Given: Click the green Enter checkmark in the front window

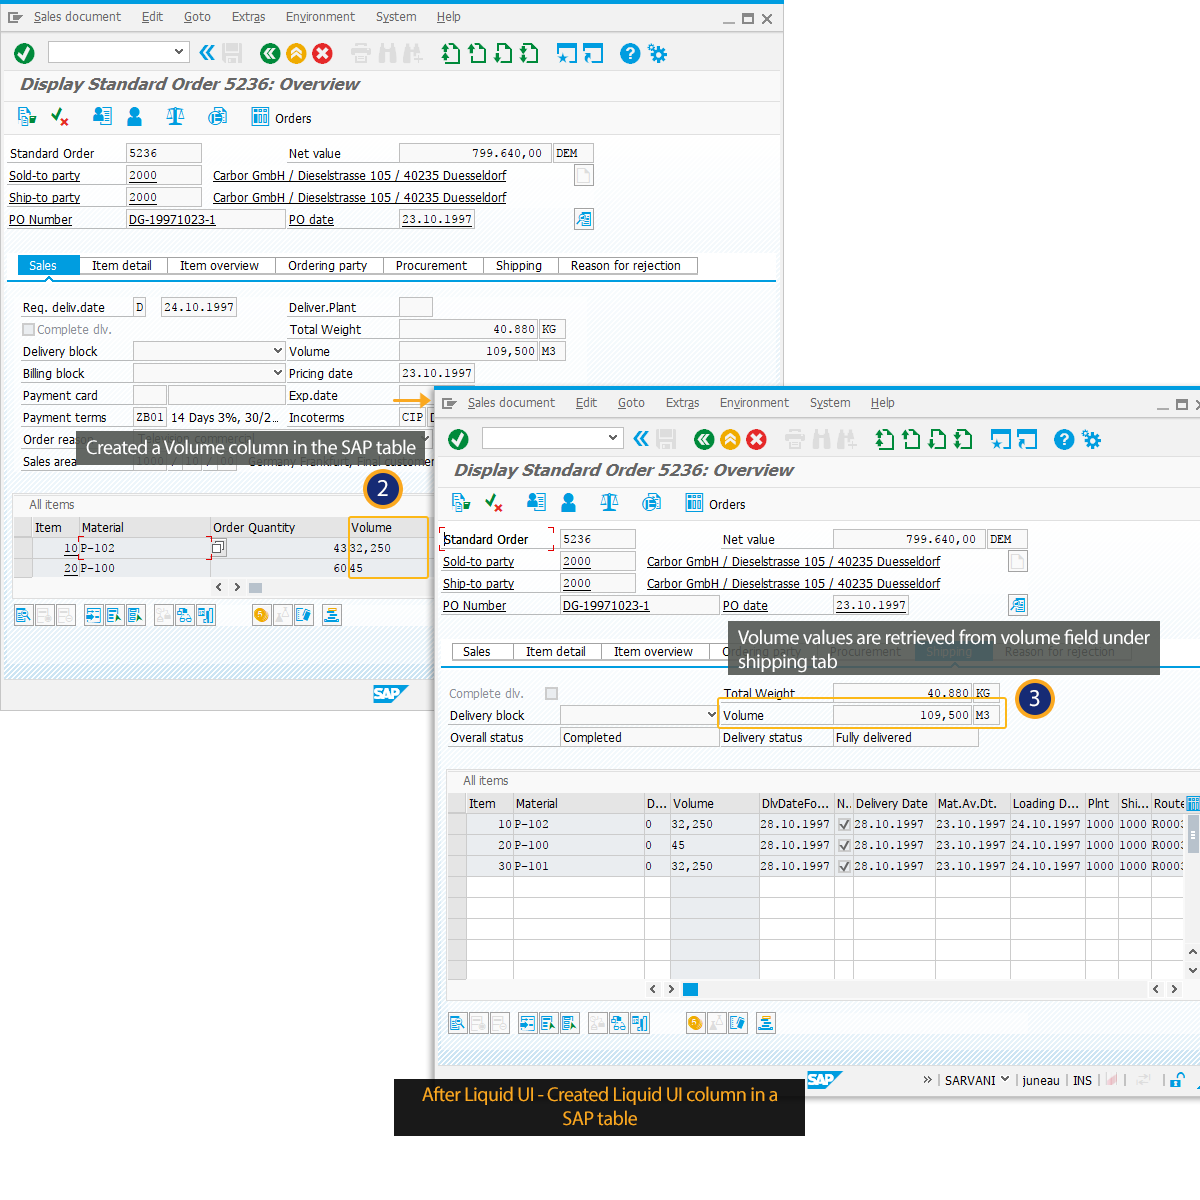Looking at the screenshot, I should coord(458,439).
